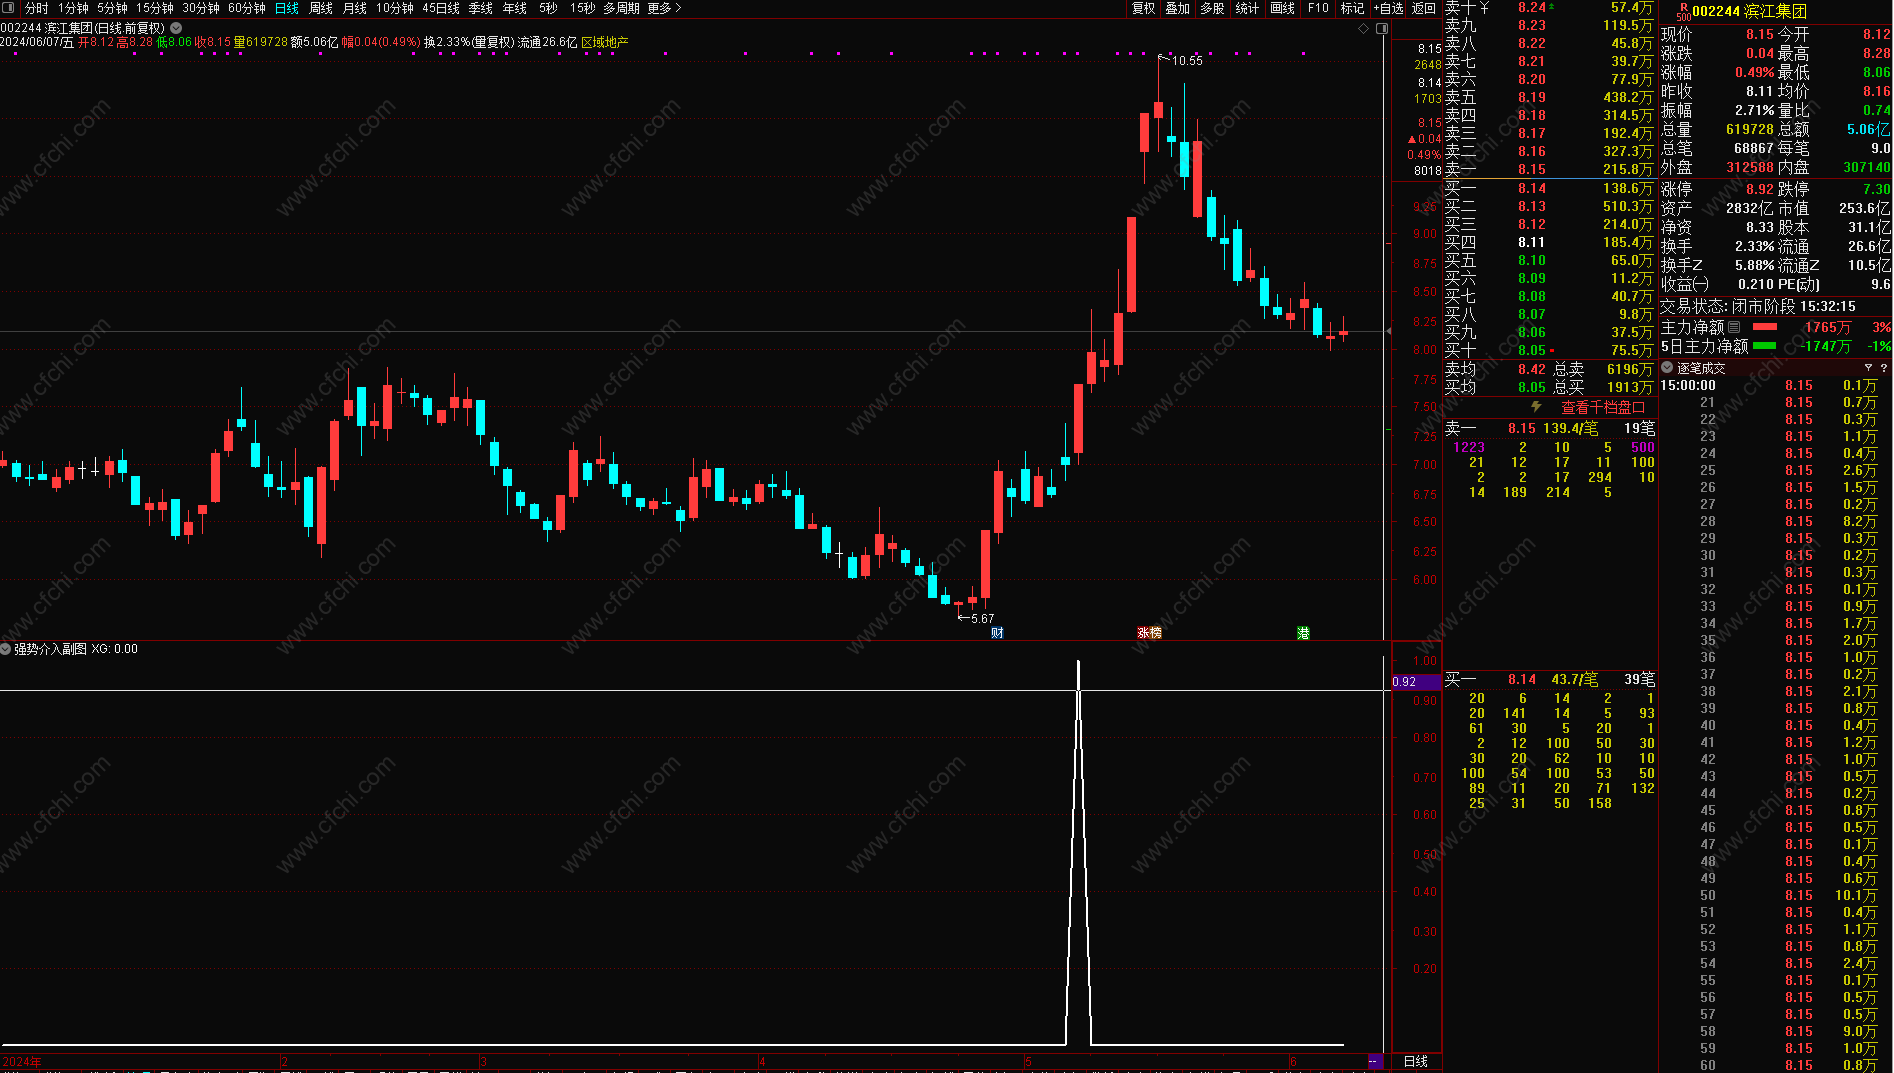
Task: Toggle the right panel layout icon above chart
Action: coord(1382,28)
